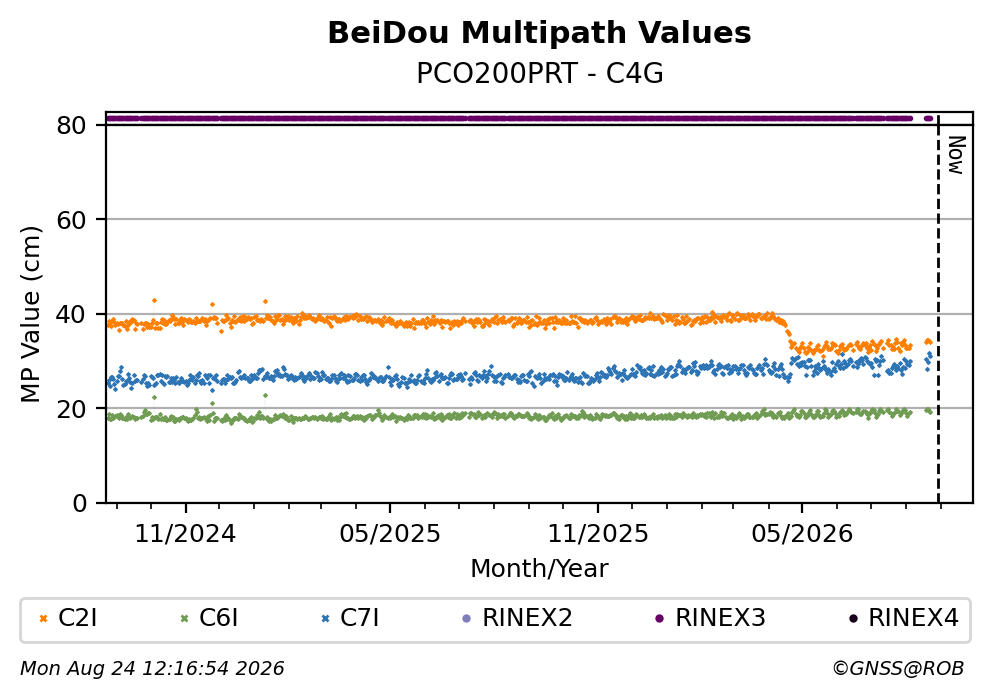Click the orange C2I legend marker
The width and height of the screenshot is (993, 699).
pos(44,619)
